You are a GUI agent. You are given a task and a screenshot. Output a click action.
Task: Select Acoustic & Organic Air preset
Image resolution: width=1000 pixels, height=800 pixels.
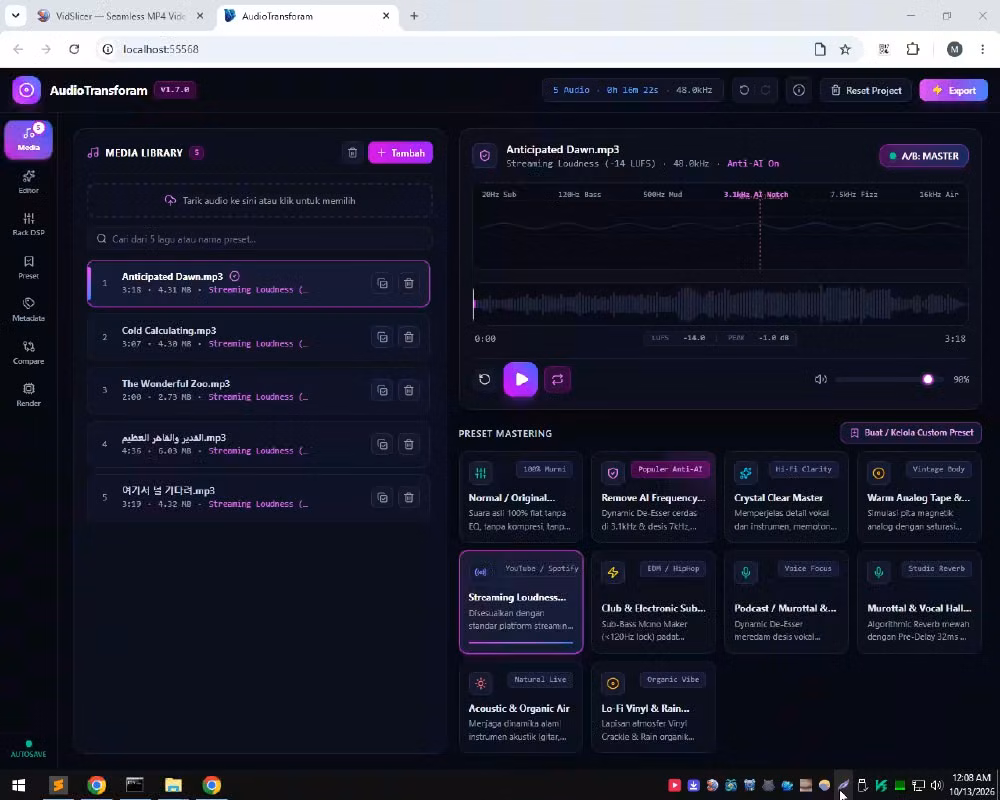pos(520,707)
